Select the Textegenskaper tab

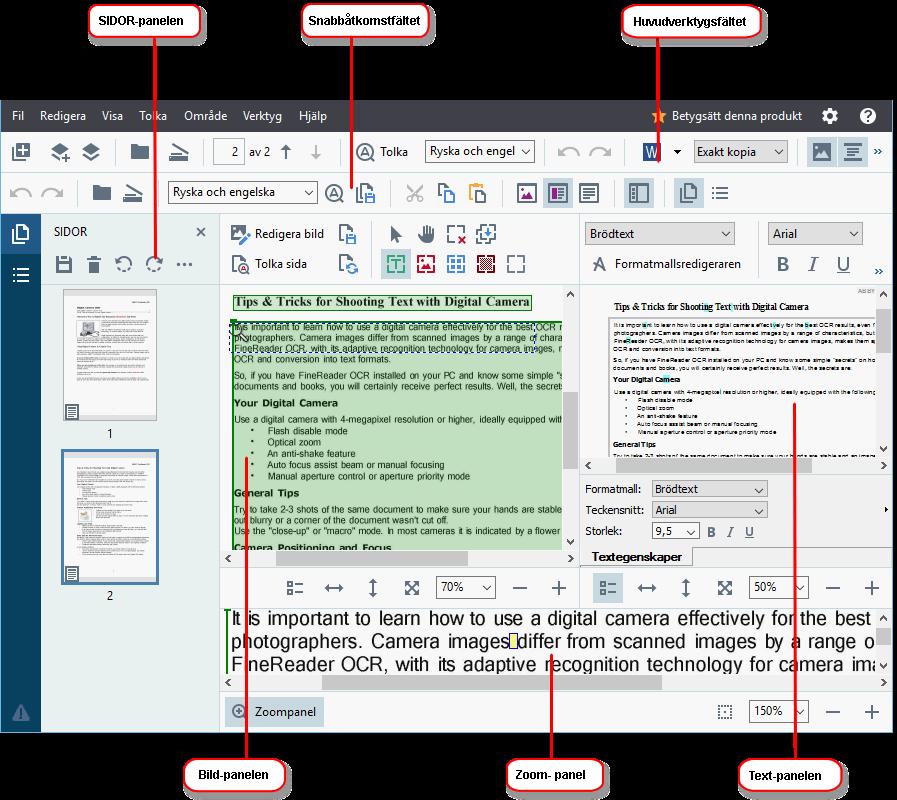click(x=636, y=557)
